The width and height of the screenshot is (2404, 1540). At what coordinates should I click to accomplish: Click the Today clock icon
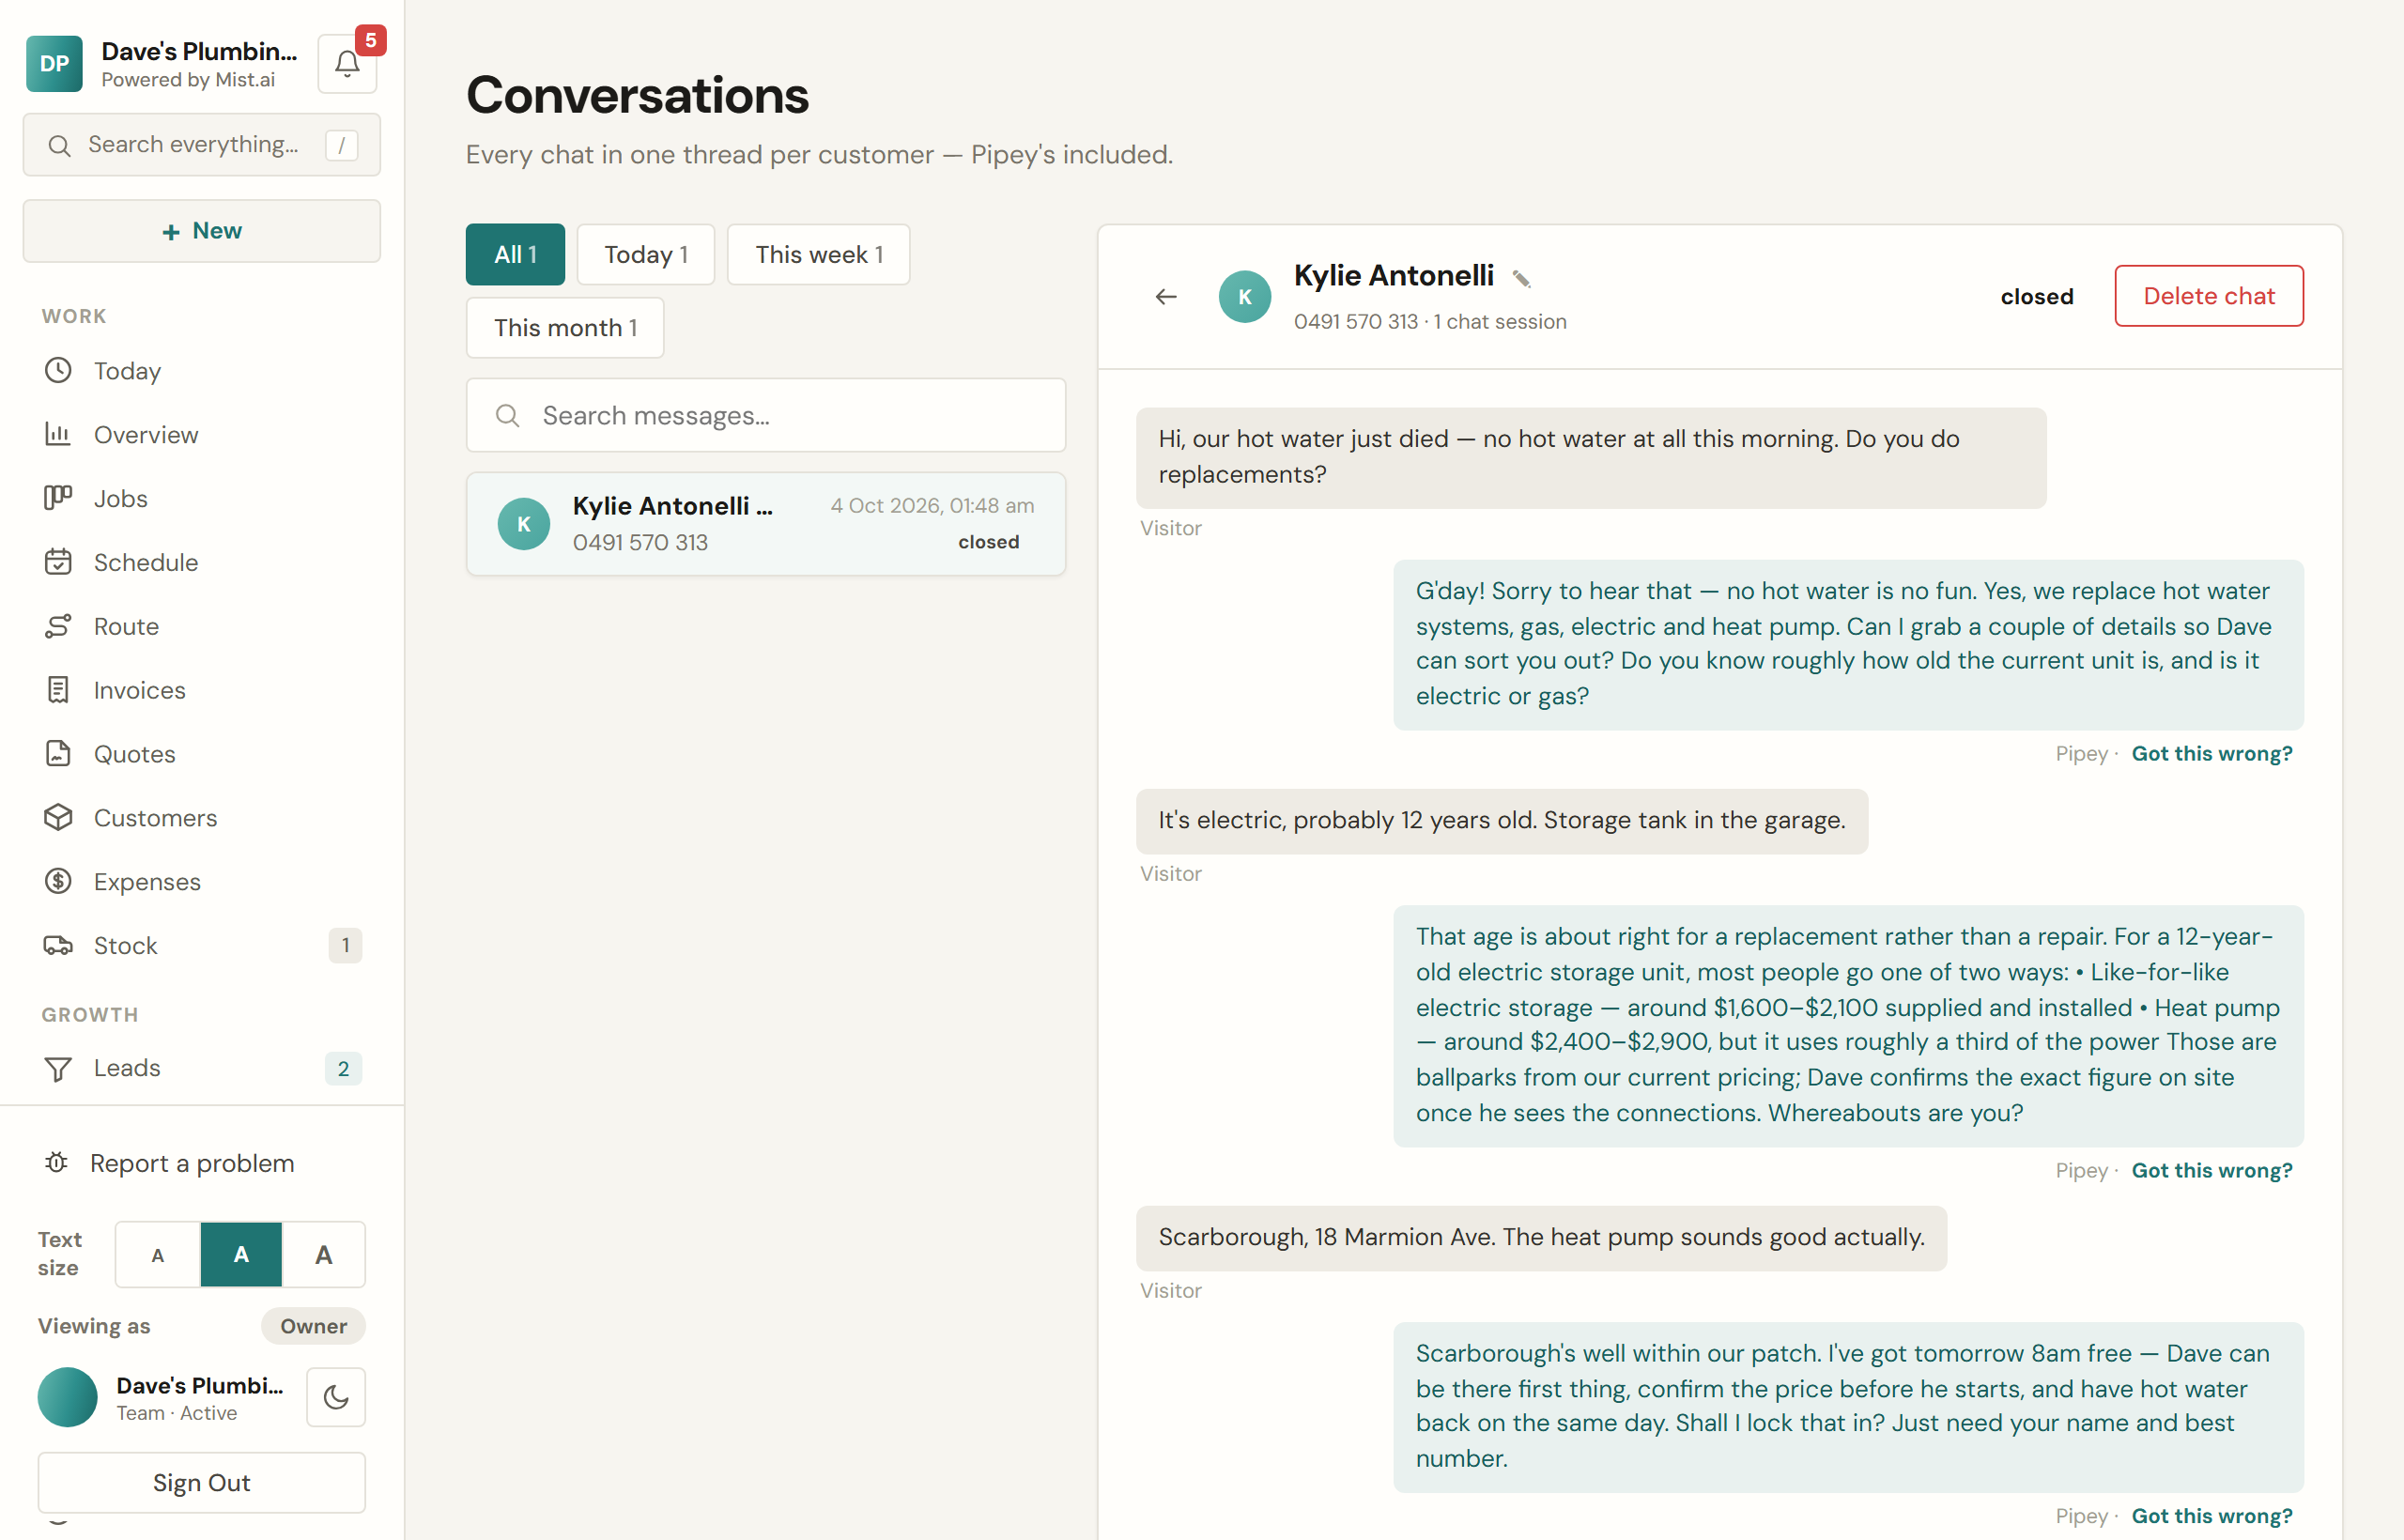coord(58,370)
